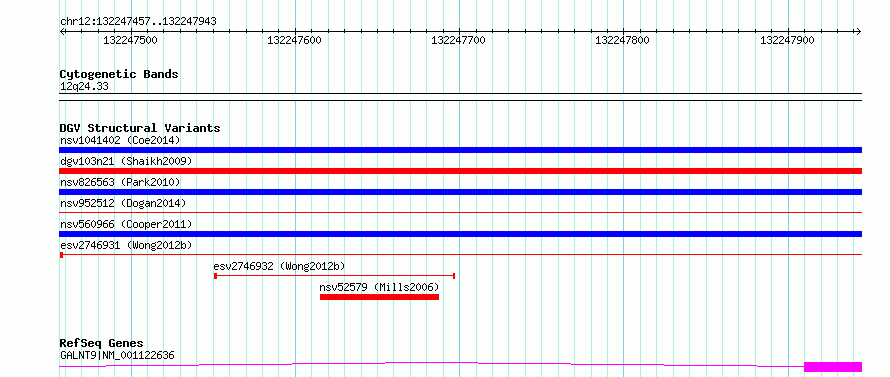
Task: Click ruler position 132247800
Action: 623,40
